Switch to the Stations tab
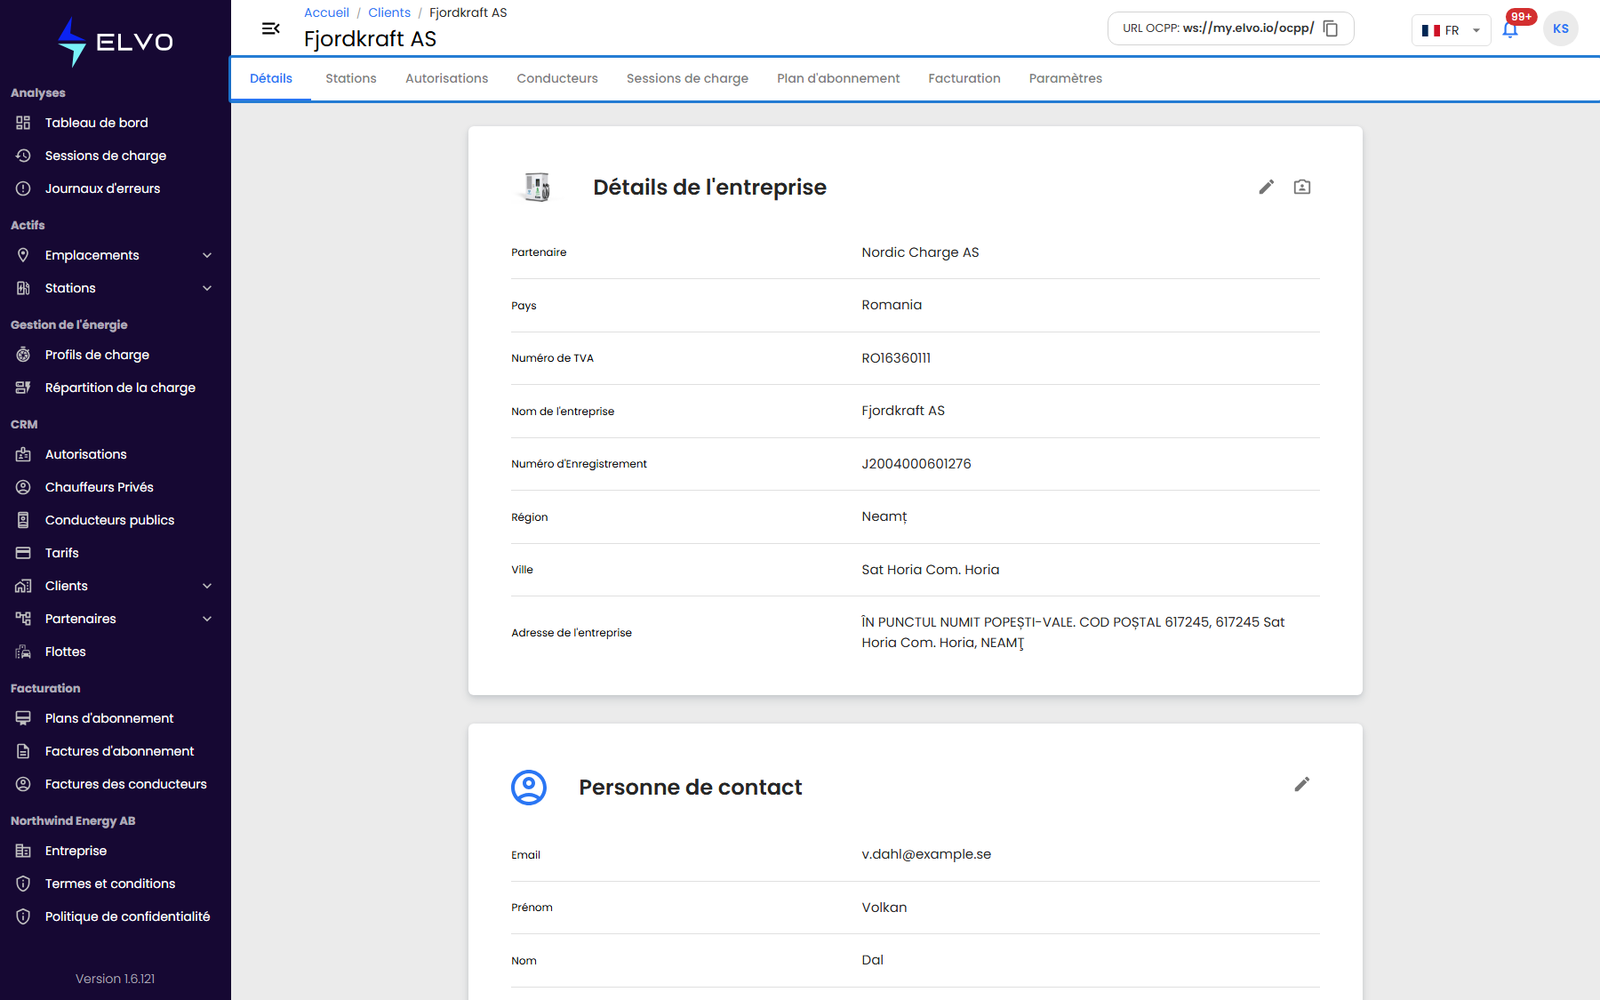 (351, 79)
